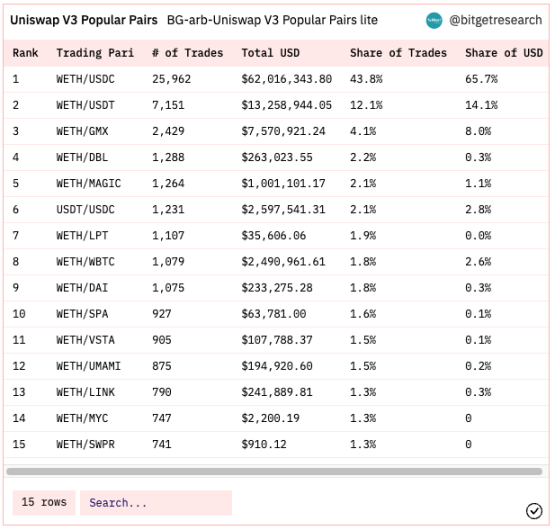Click the 15 rows counter
This screenshot has height=530, width=555.
(44, 503)
